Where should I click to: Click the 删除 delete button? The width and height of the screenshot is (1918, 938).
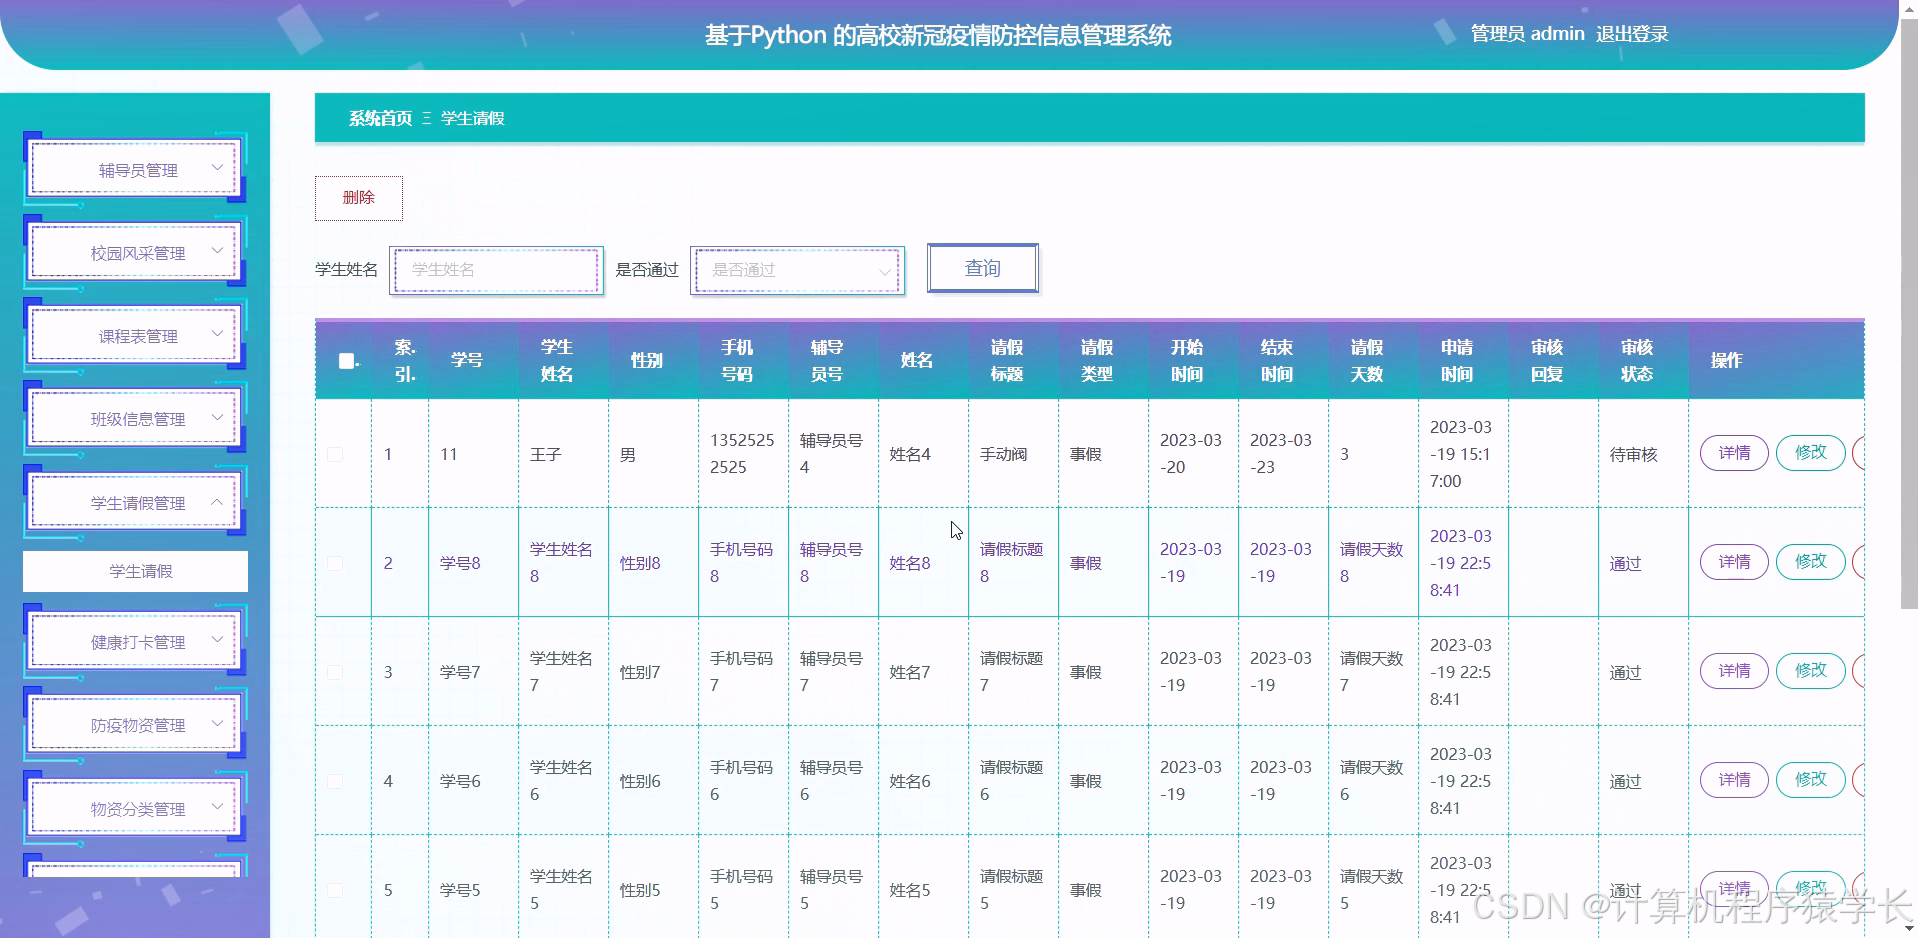click(x=359, y=198)
